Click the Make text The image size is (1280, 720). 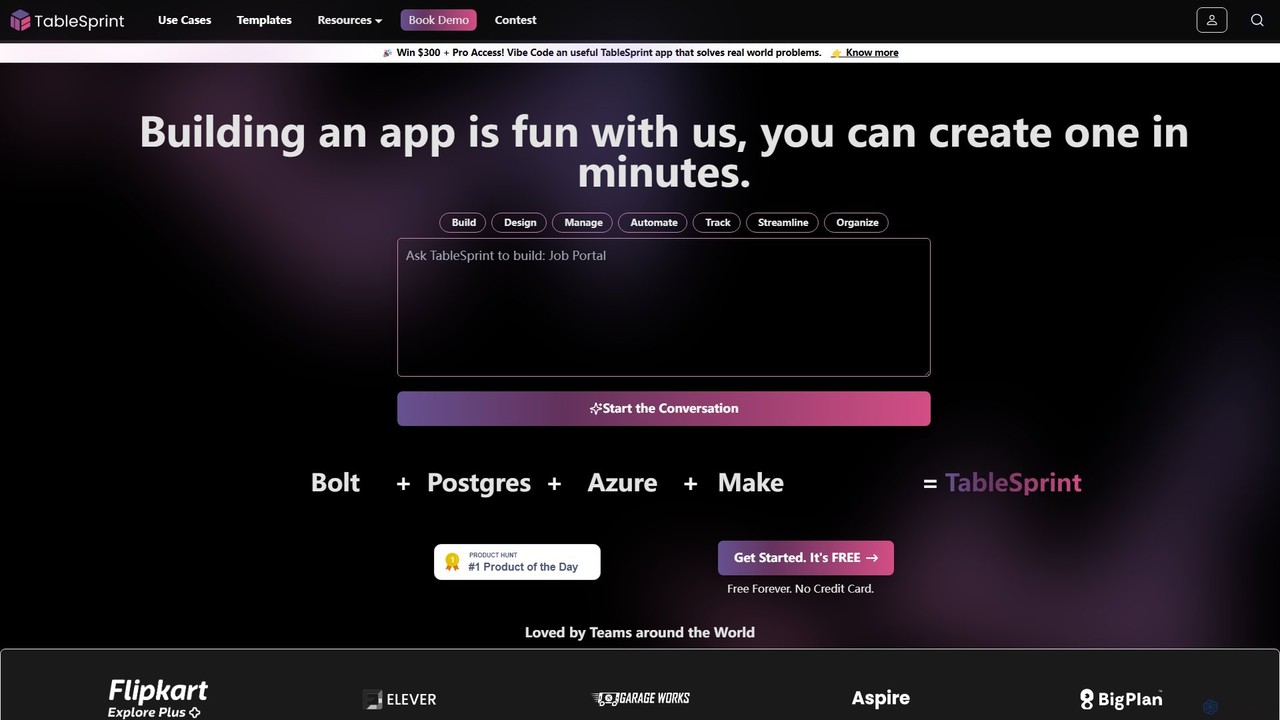coord(751,483)
